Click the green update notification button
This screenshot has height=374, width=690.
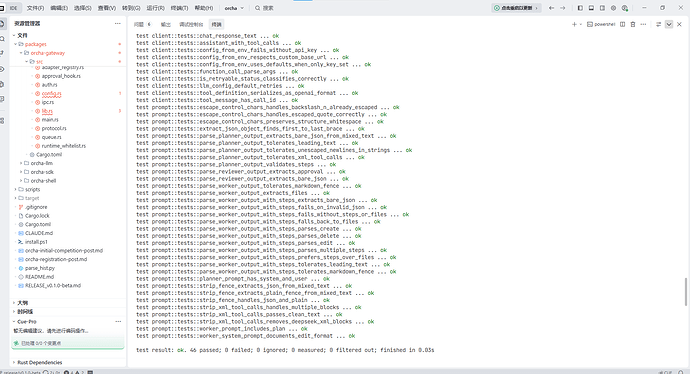pyautogui.click(x=516, y=8)
